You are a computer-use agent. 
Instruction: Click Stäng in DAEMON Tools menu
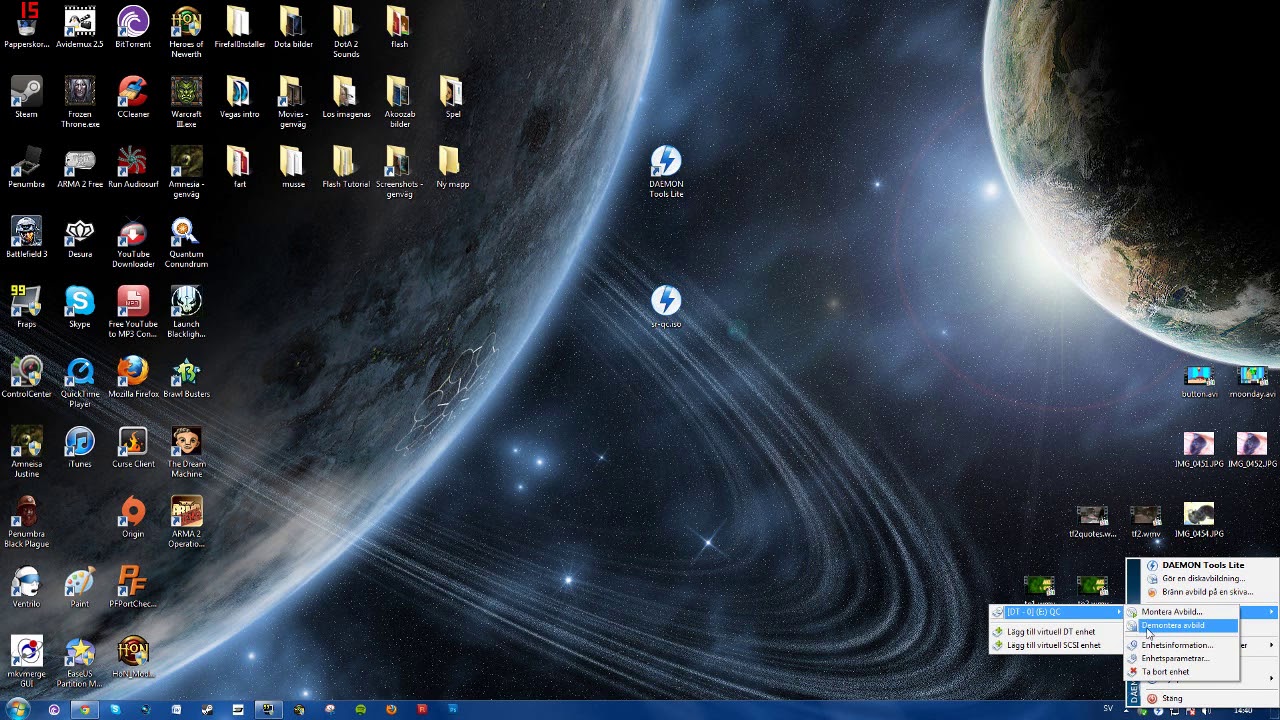(1210, 698)
